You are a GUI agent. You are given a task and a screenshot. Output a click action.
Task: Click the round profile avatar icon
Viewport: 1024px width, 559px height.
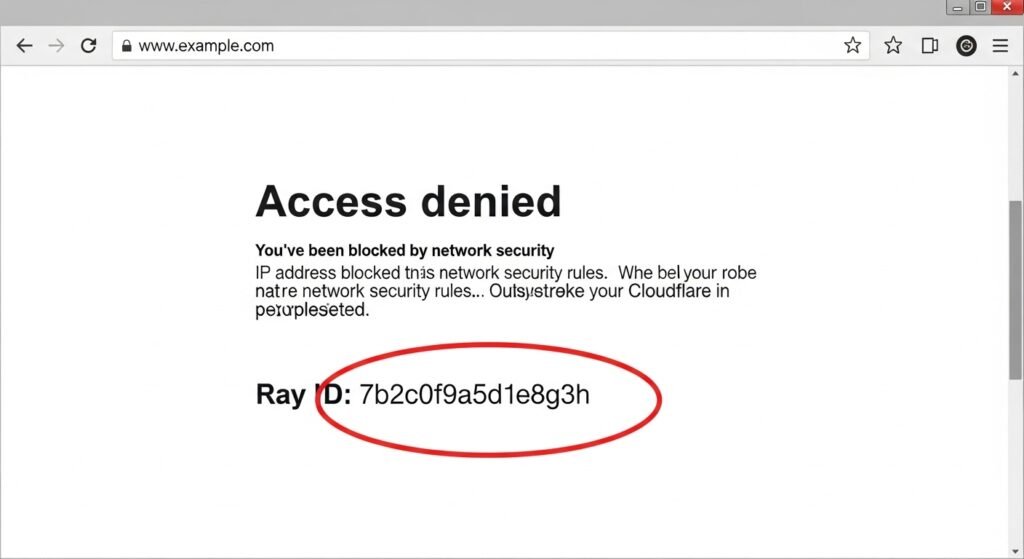pos(966,46)
